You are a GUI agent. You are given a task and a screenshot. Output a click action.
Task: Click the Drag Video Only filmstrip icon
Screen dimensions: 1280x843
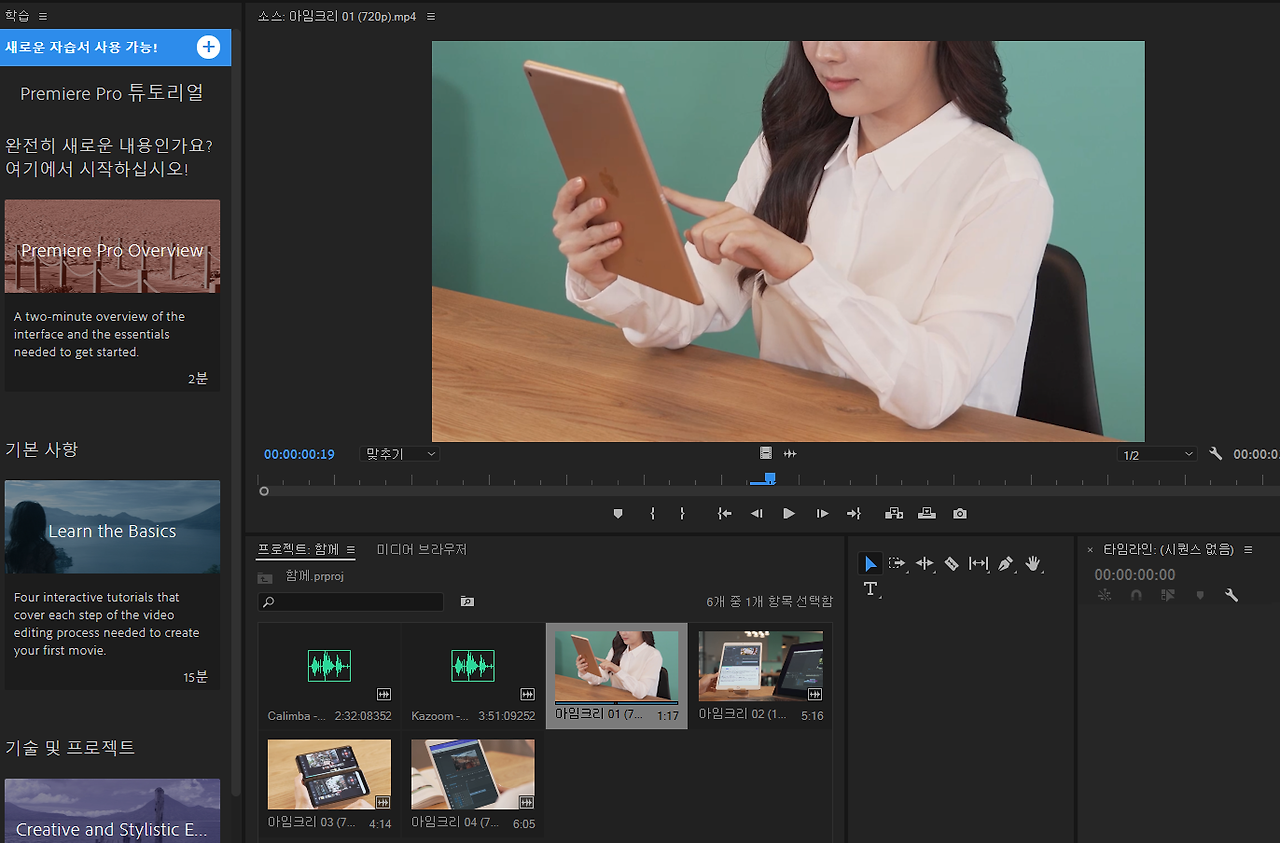tap(766, 454)
